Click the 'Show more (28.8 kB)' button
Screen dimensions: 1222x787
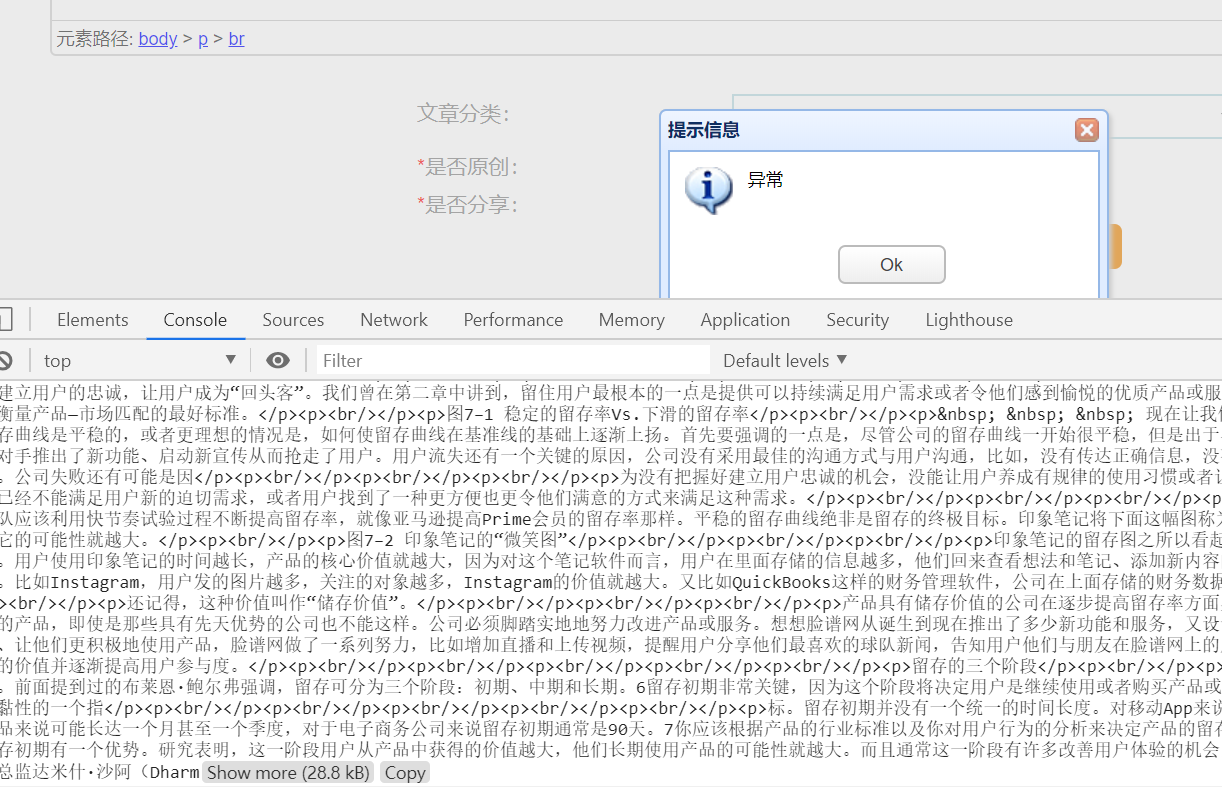(x=288, y=772)
